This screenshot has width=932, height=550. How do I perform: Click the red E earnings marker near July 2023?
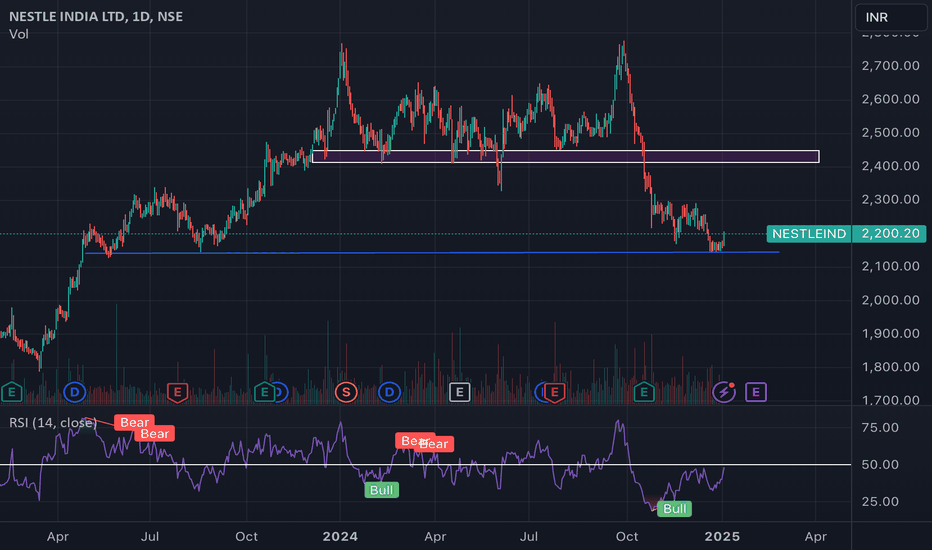[x=177, y=392]
